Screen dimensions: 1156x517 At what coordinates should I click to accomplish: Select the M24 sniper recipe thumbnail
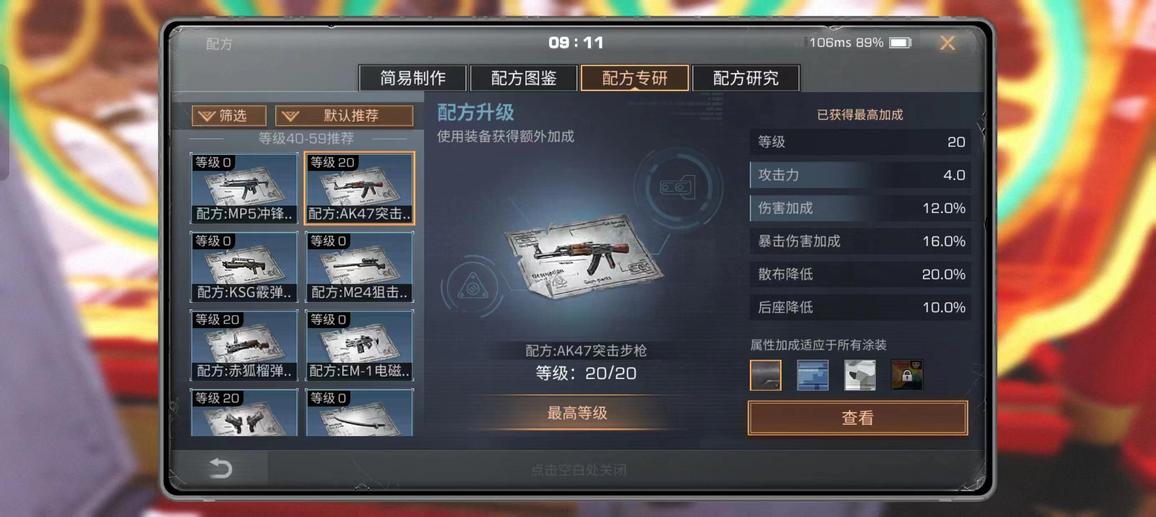360,267
